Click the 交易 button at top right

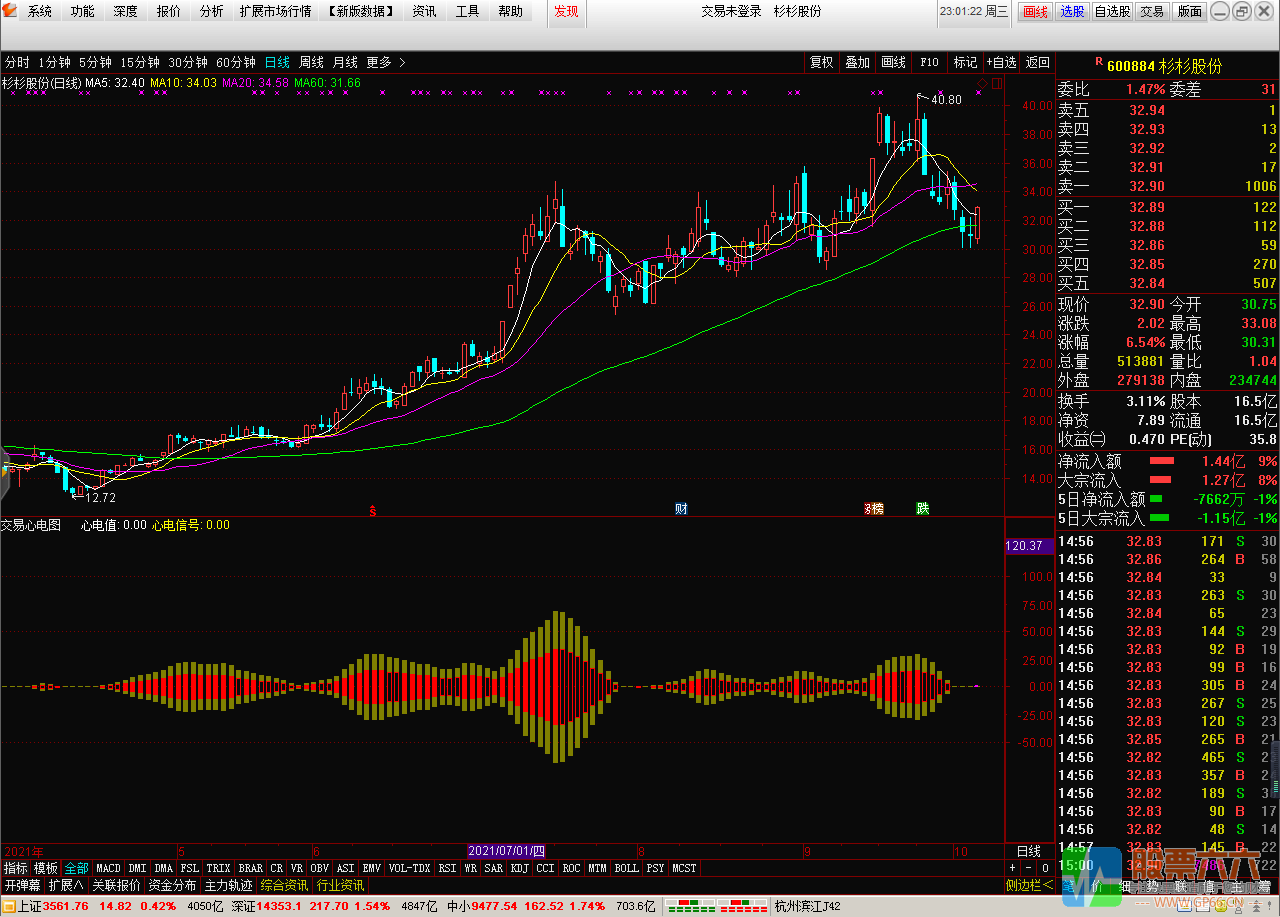pyautogui.click(x=1152, y=12)
